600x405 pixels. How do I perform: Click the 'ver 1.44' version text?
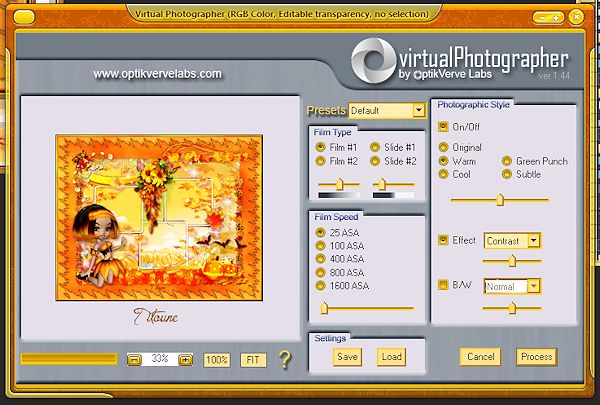554,76
